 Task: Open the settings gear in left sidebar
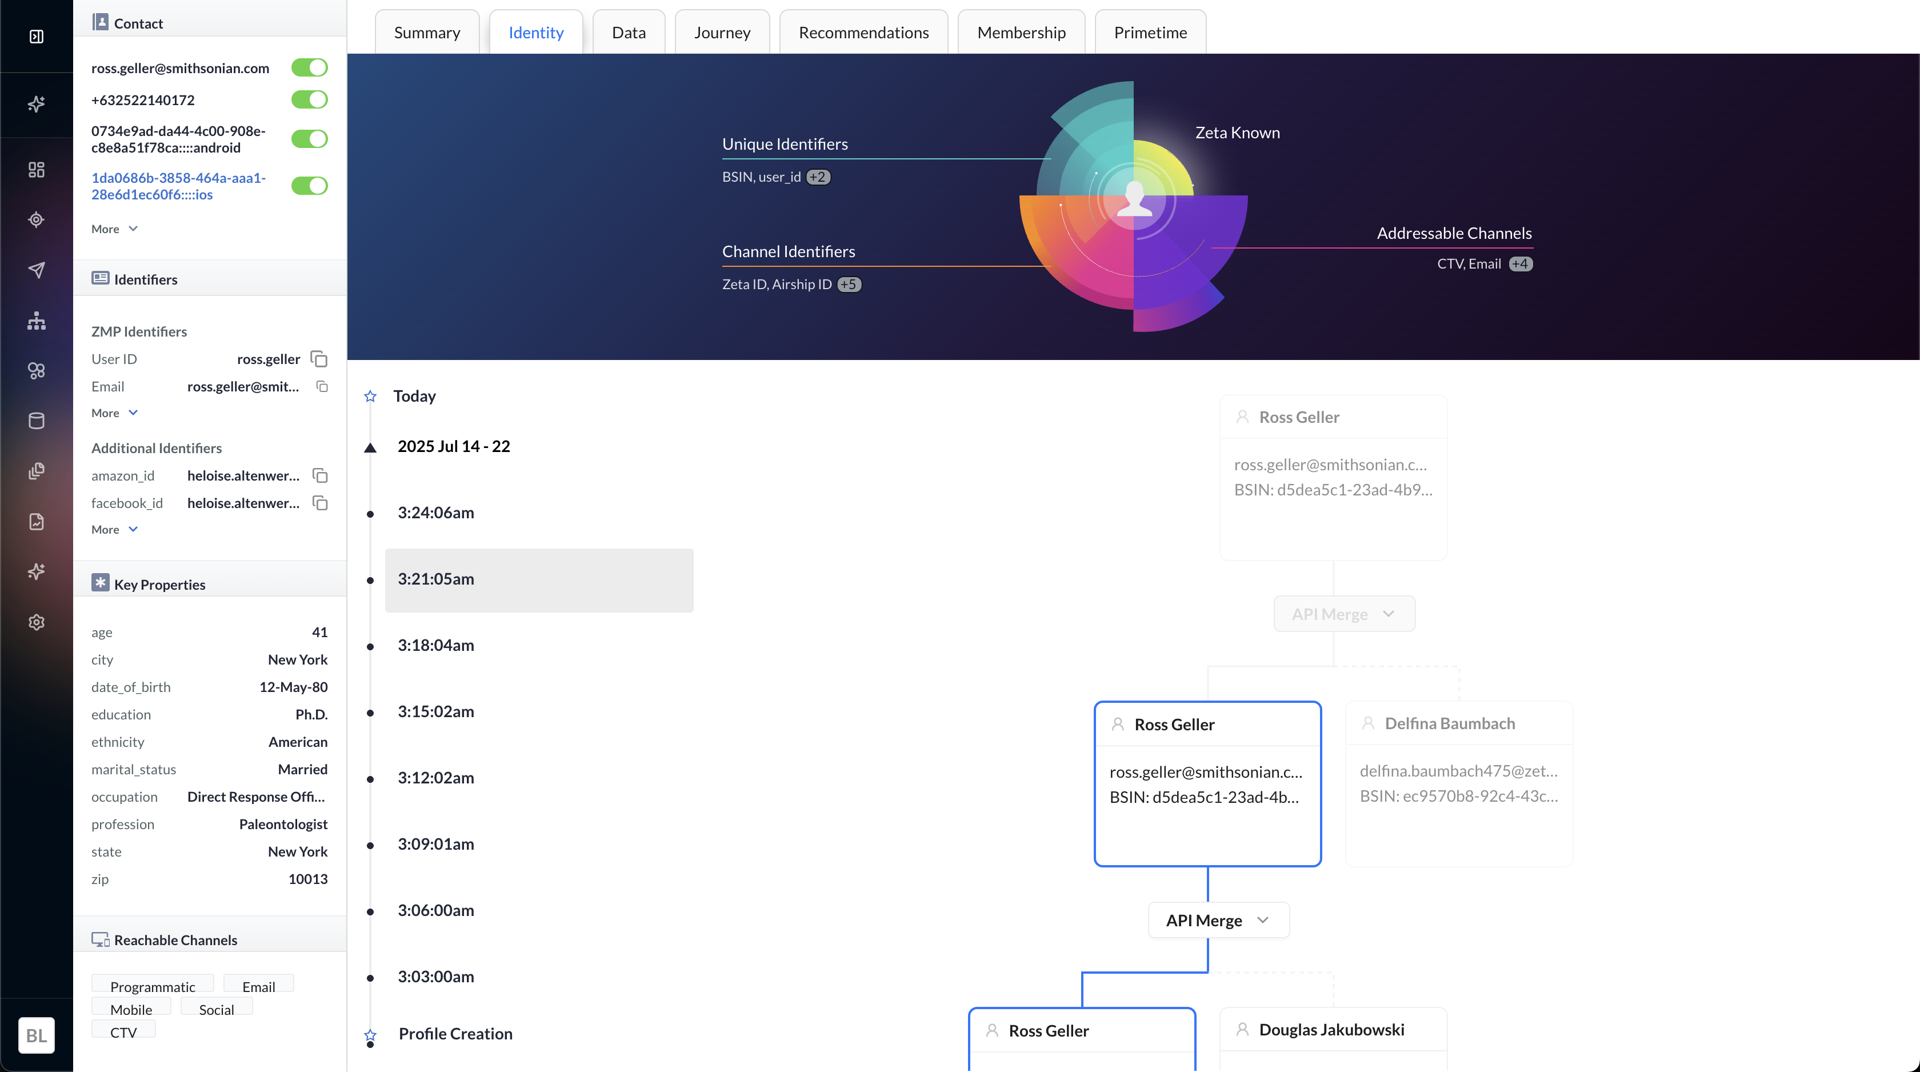[37, 622]
